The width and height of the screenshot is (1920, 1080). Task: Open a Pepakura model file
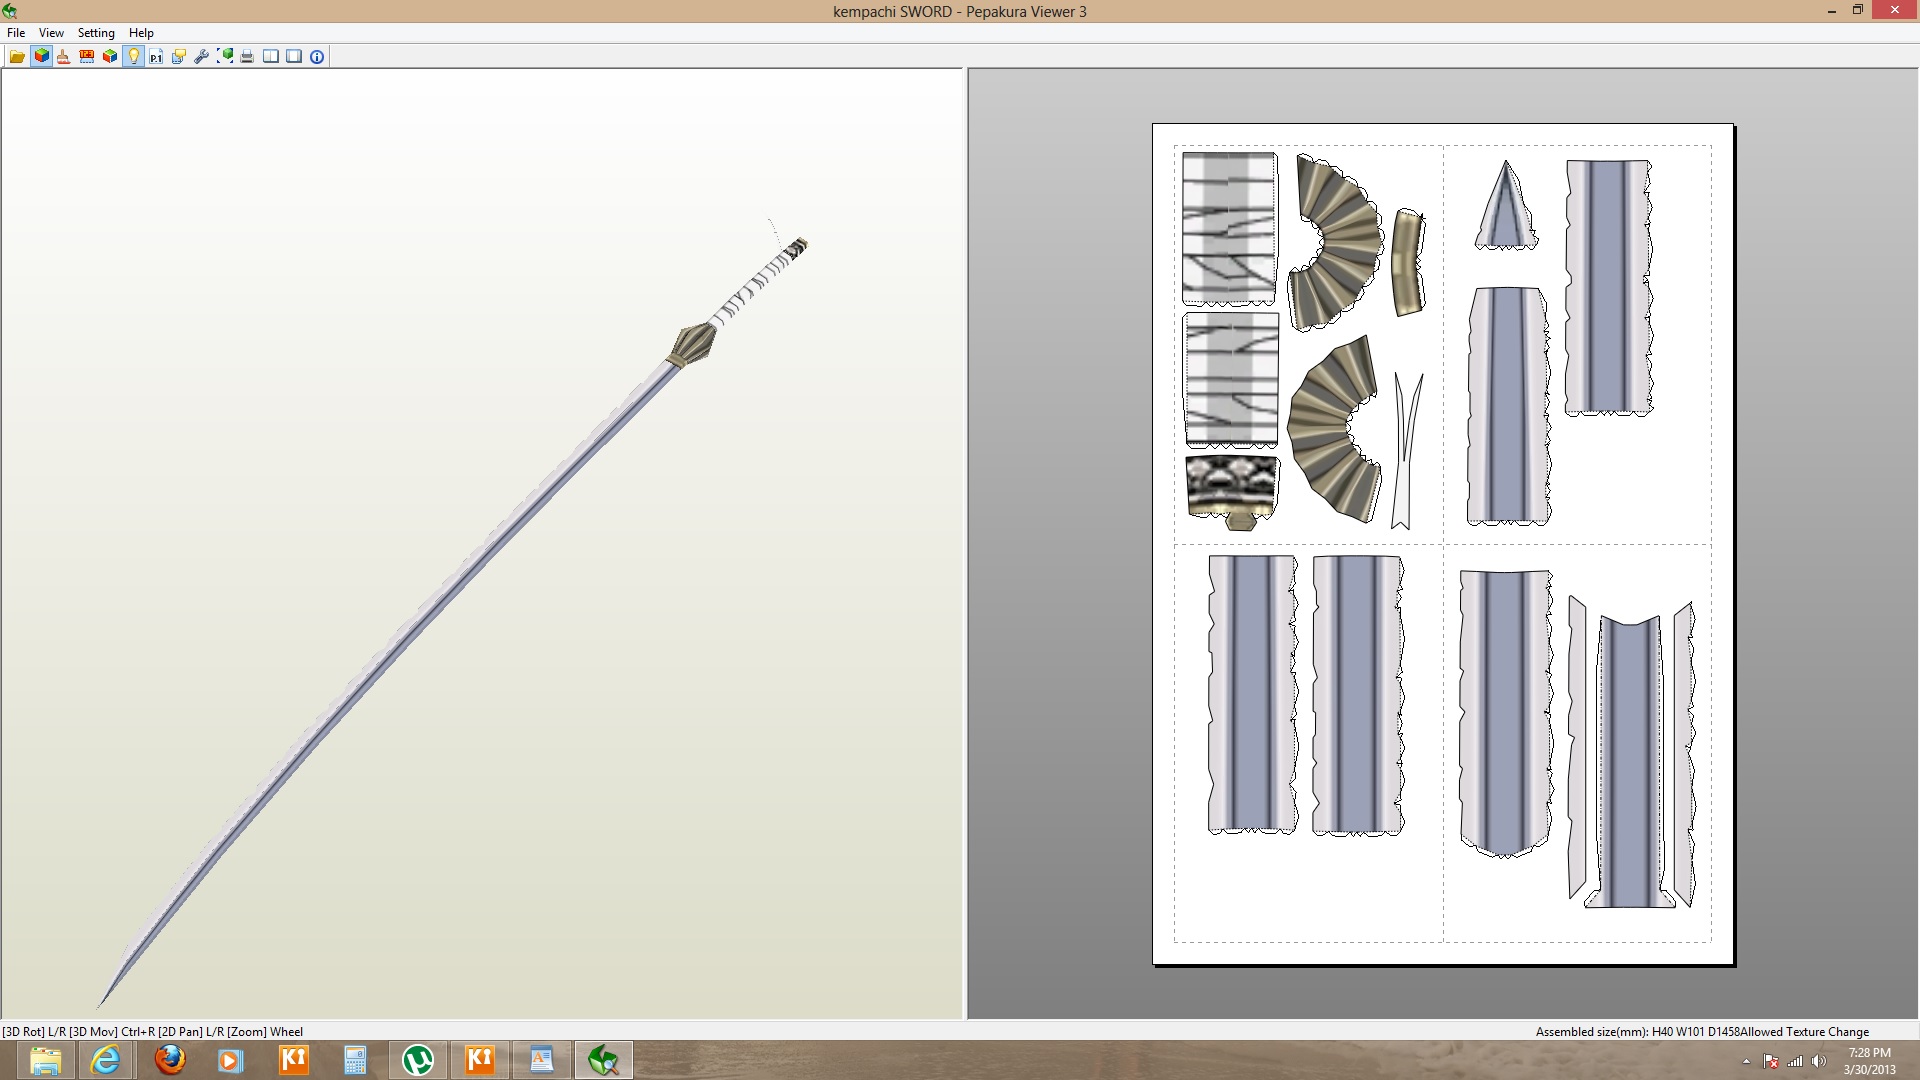pyautogui.click(x=17, y=56)
